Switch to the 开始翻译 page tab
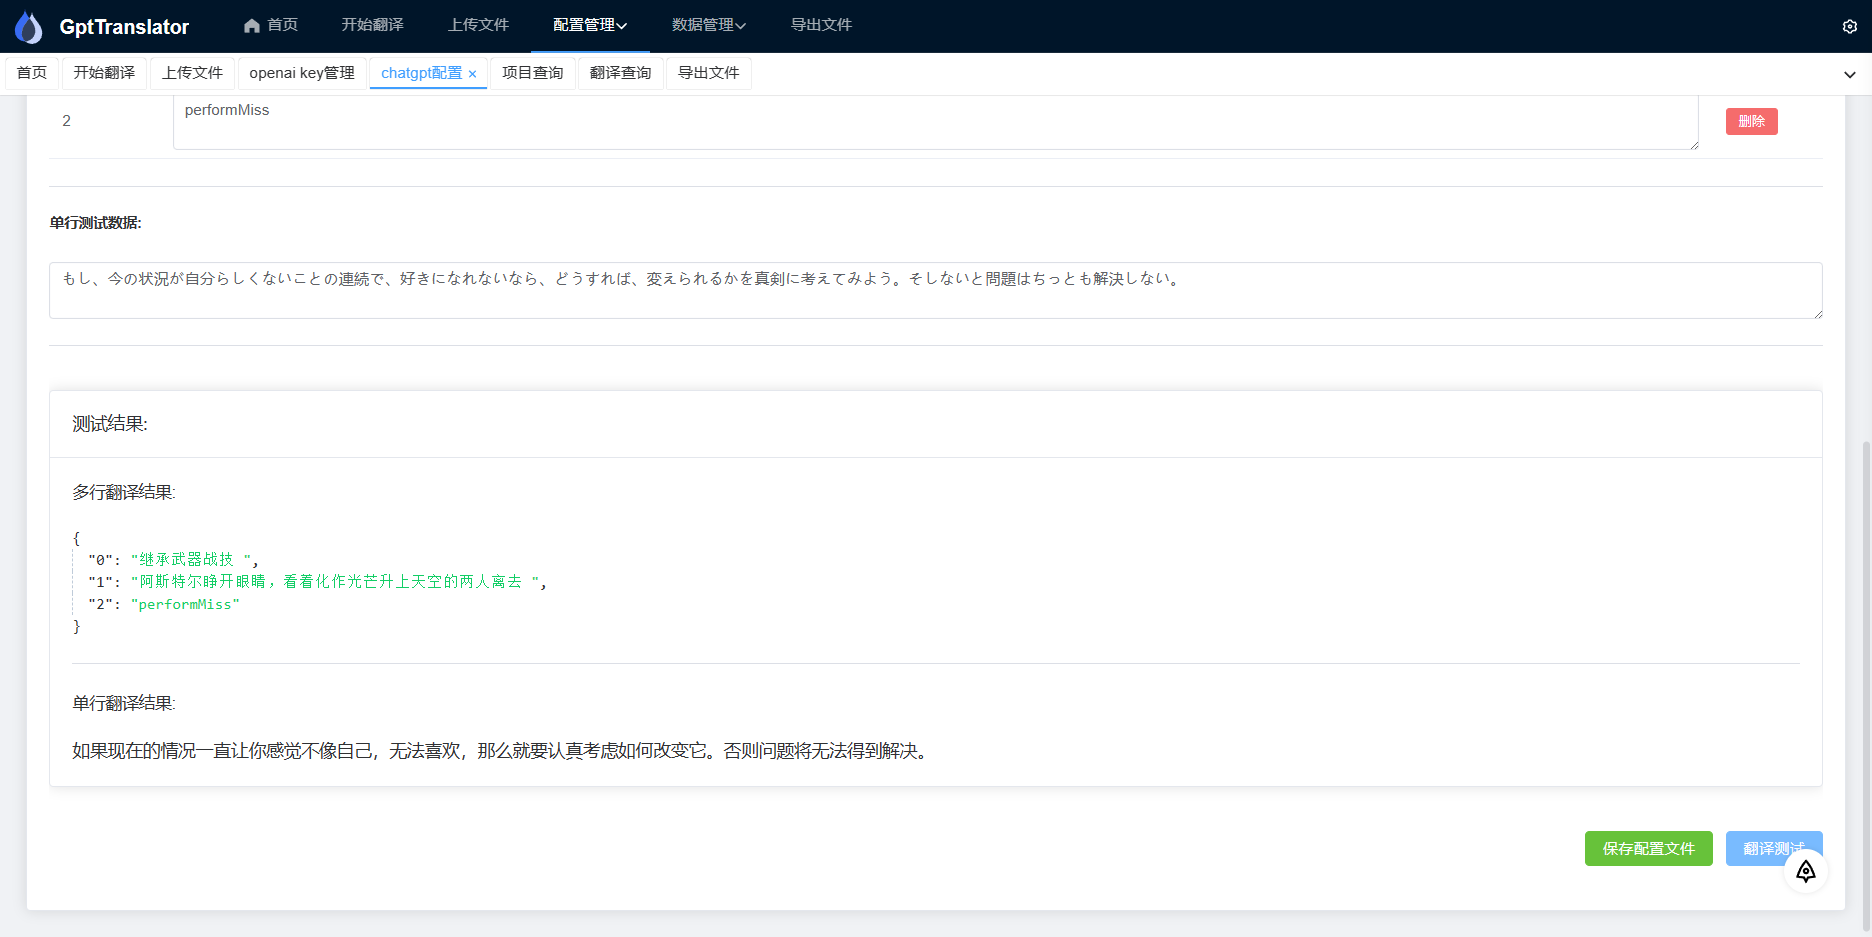This screenshot has height=937, width=1872. tap(104, 73)
